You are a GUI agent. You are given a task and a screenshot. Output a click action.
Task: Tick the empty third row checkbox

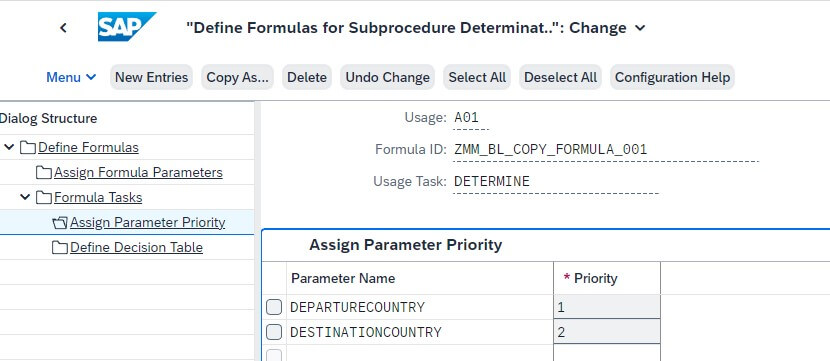(274, 355)
